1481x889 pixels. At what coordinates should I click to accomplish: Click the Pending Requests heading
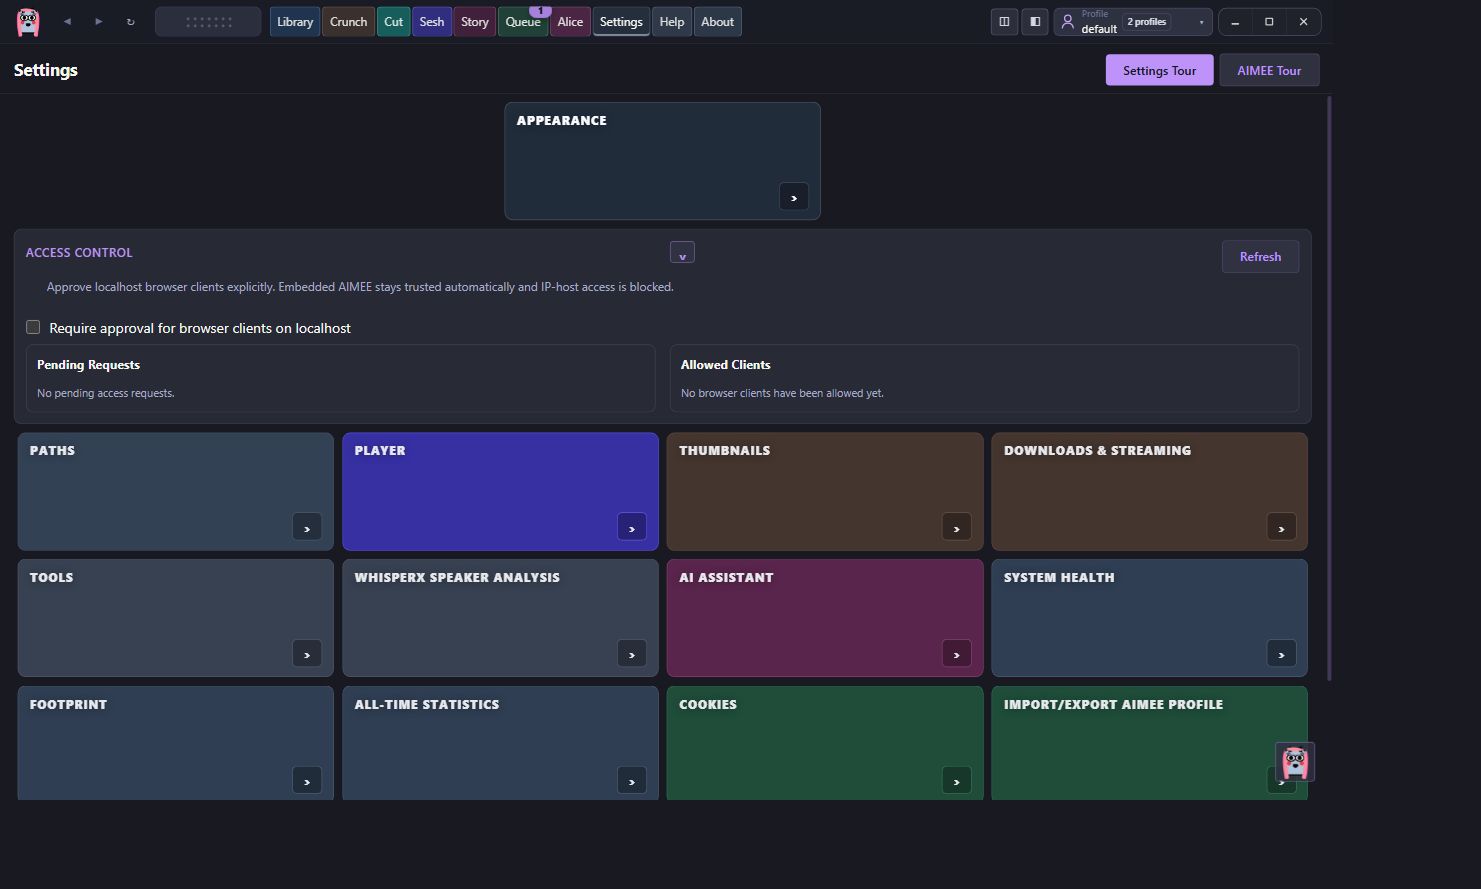(x=88, y=365)
